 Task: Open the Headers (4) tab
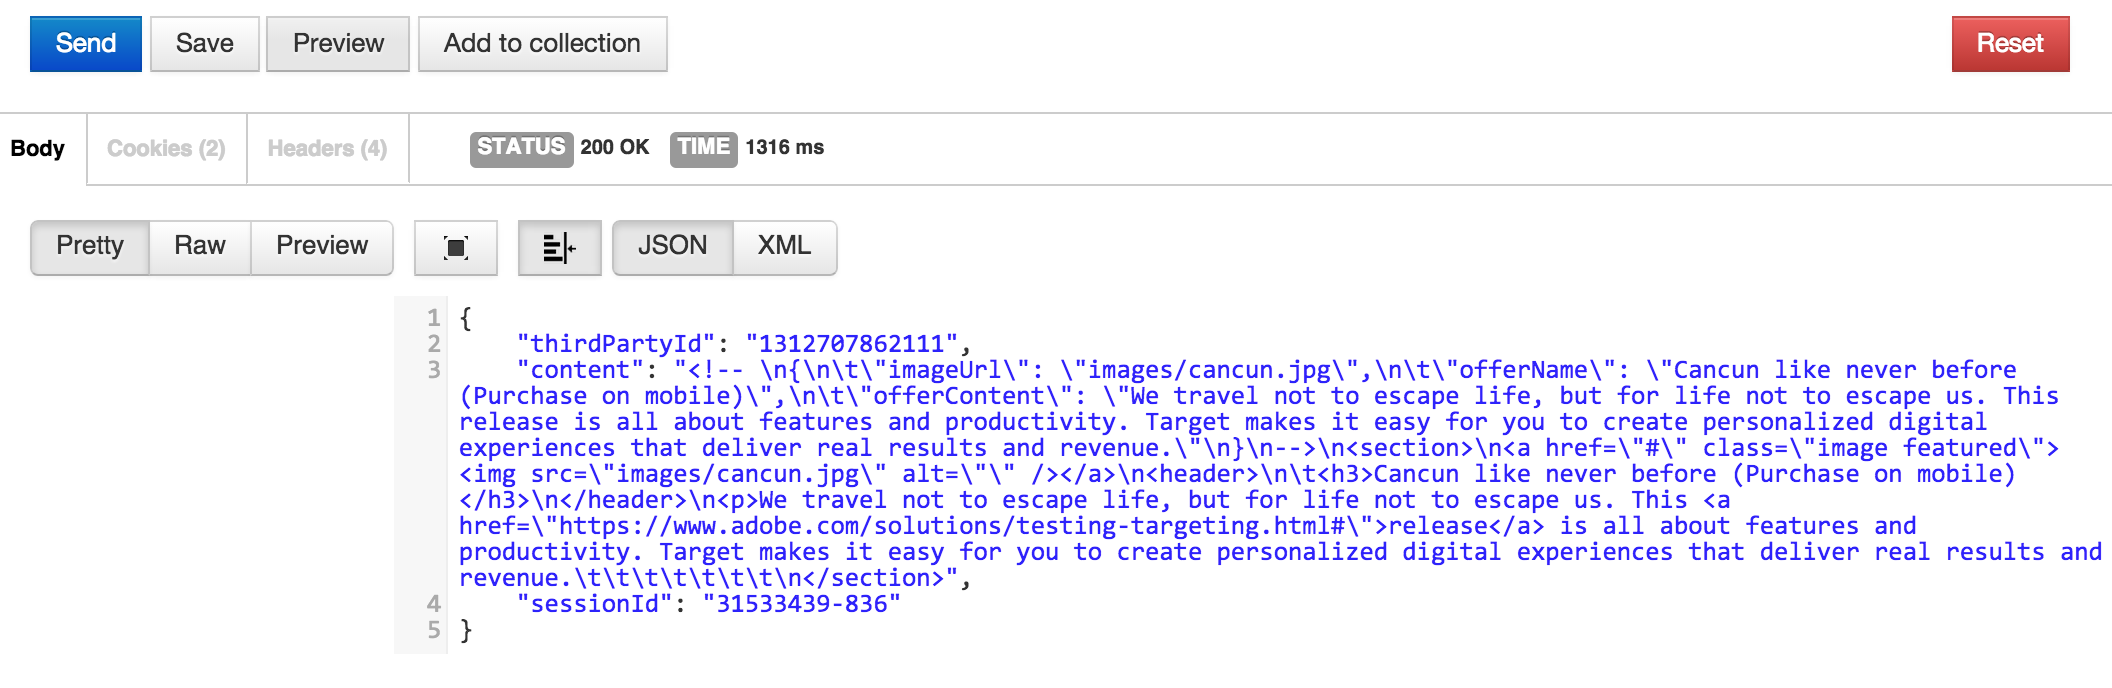click(327, 149)
